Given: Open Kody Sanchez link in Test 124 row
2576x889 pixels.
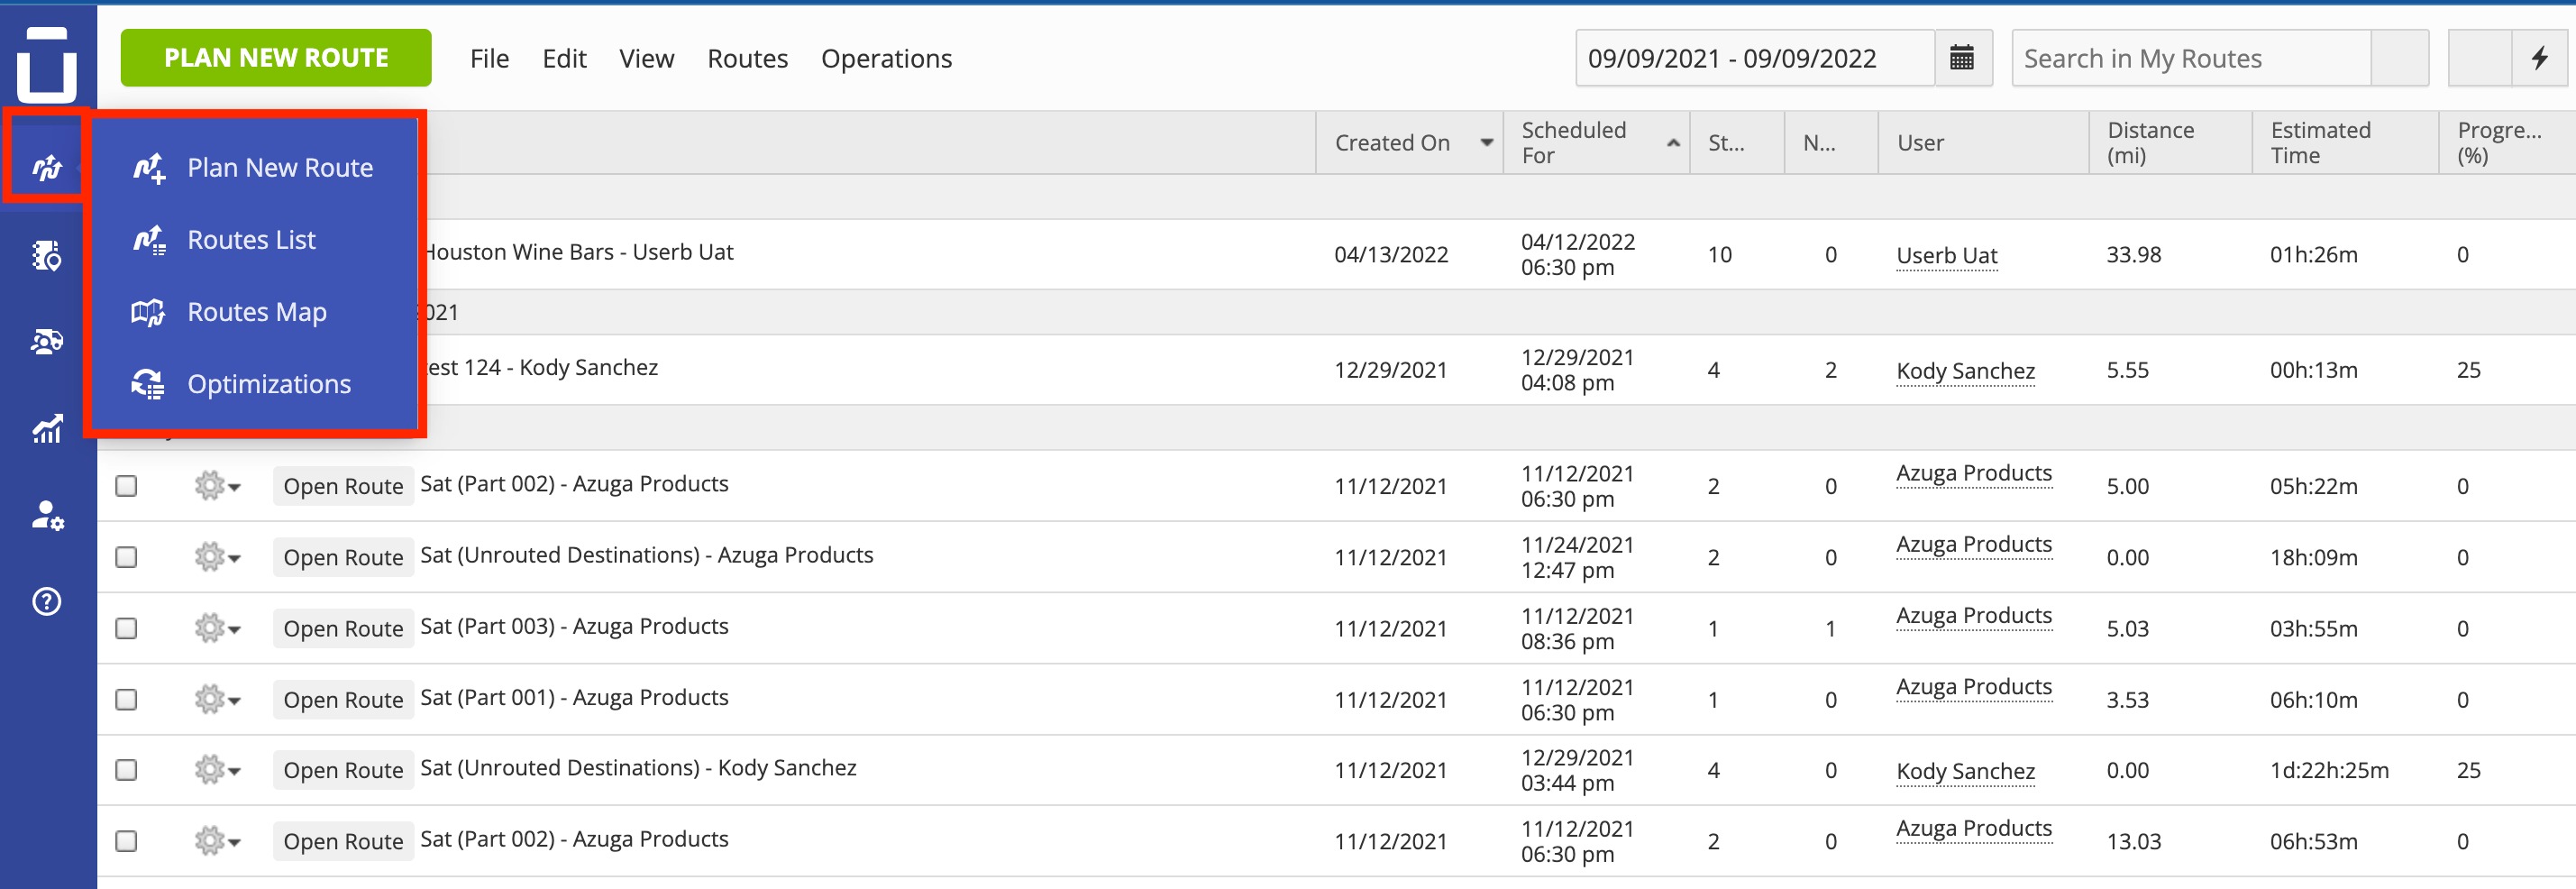Looking at the screenshot, I should point(1966,371).
